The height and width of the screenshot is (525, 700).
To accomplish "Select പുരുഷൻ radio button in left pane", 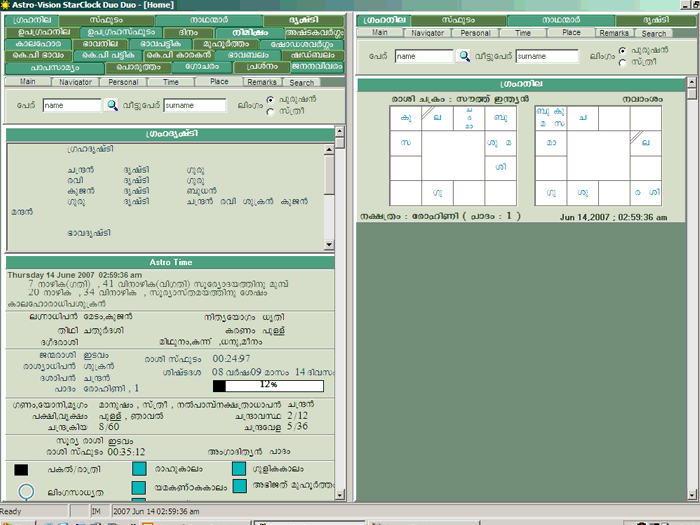I will (270, 99).
